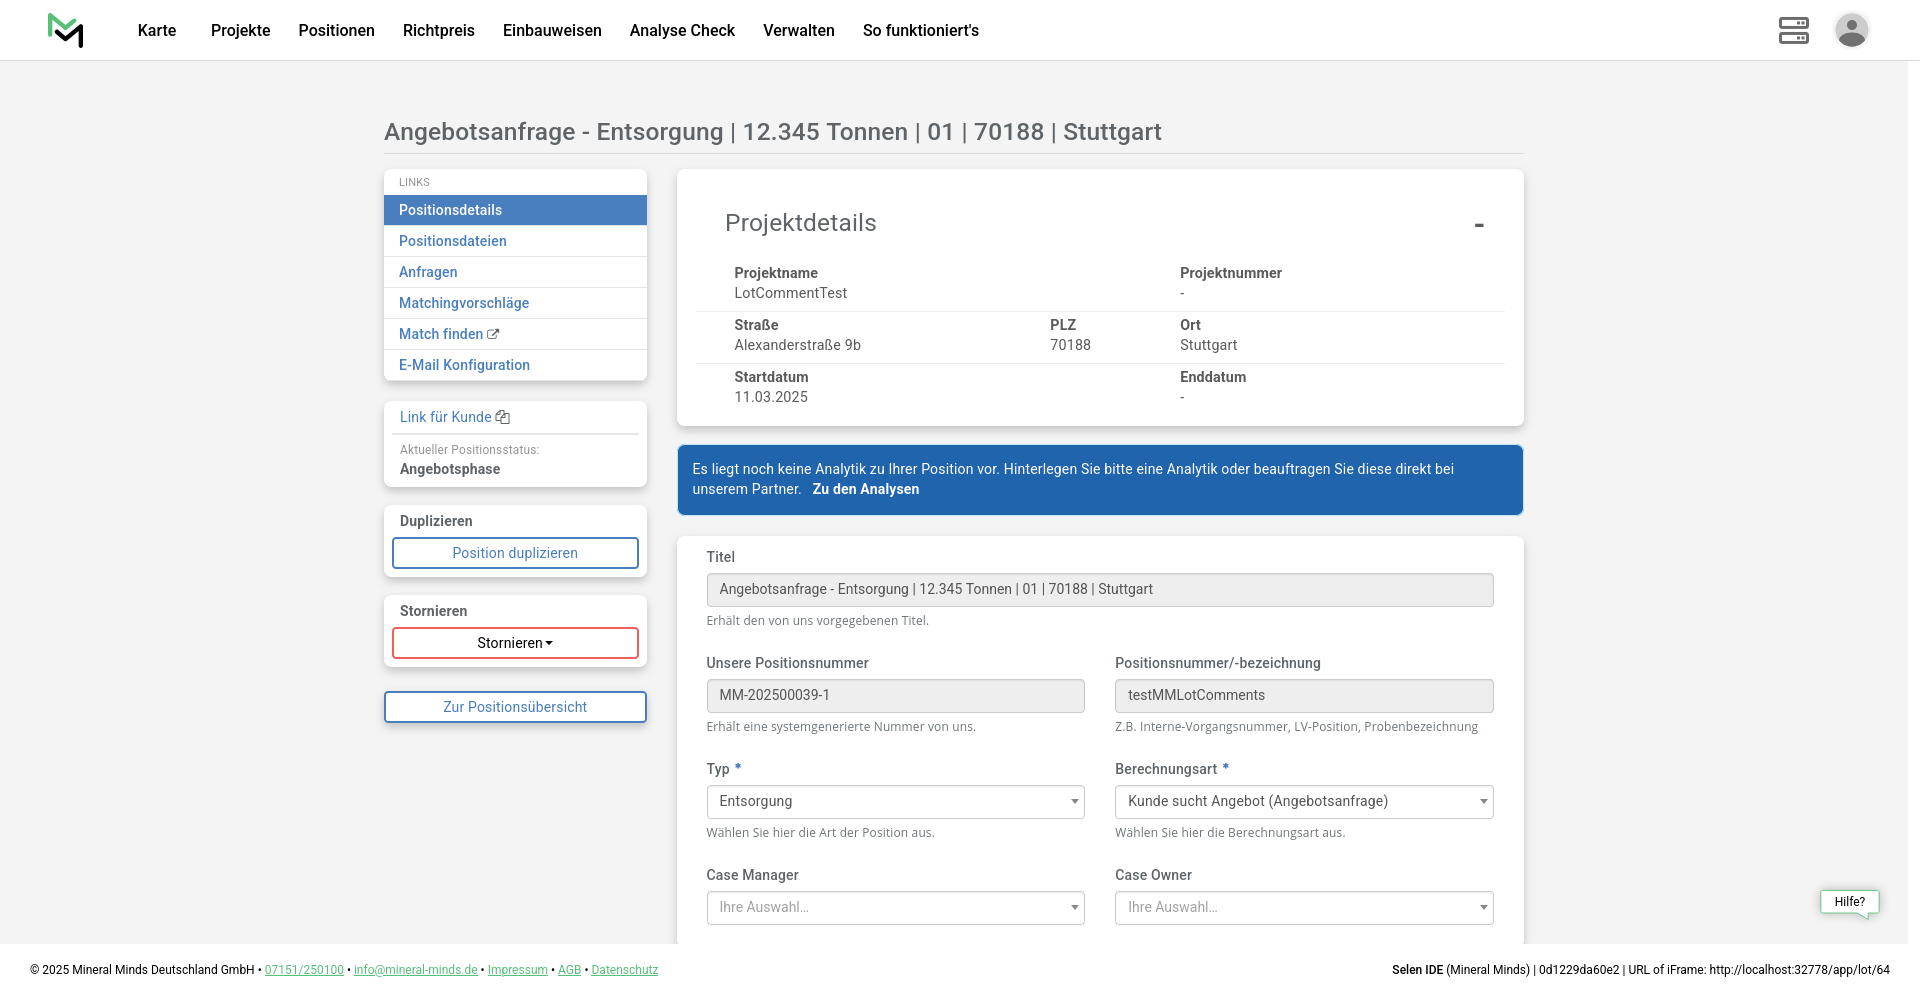Open Matchingvorschläge sidebar link
This screenshot has height=994, width=1920.
(464, 303)
